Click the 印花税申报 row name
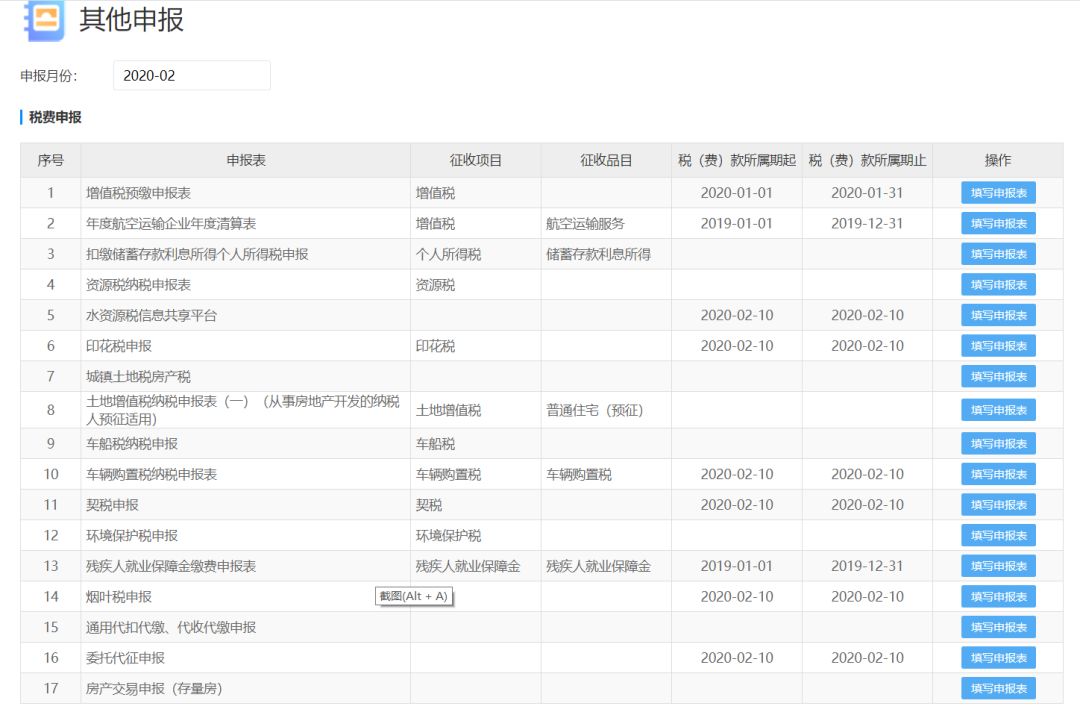The image size is (1080, 718). 118,346
